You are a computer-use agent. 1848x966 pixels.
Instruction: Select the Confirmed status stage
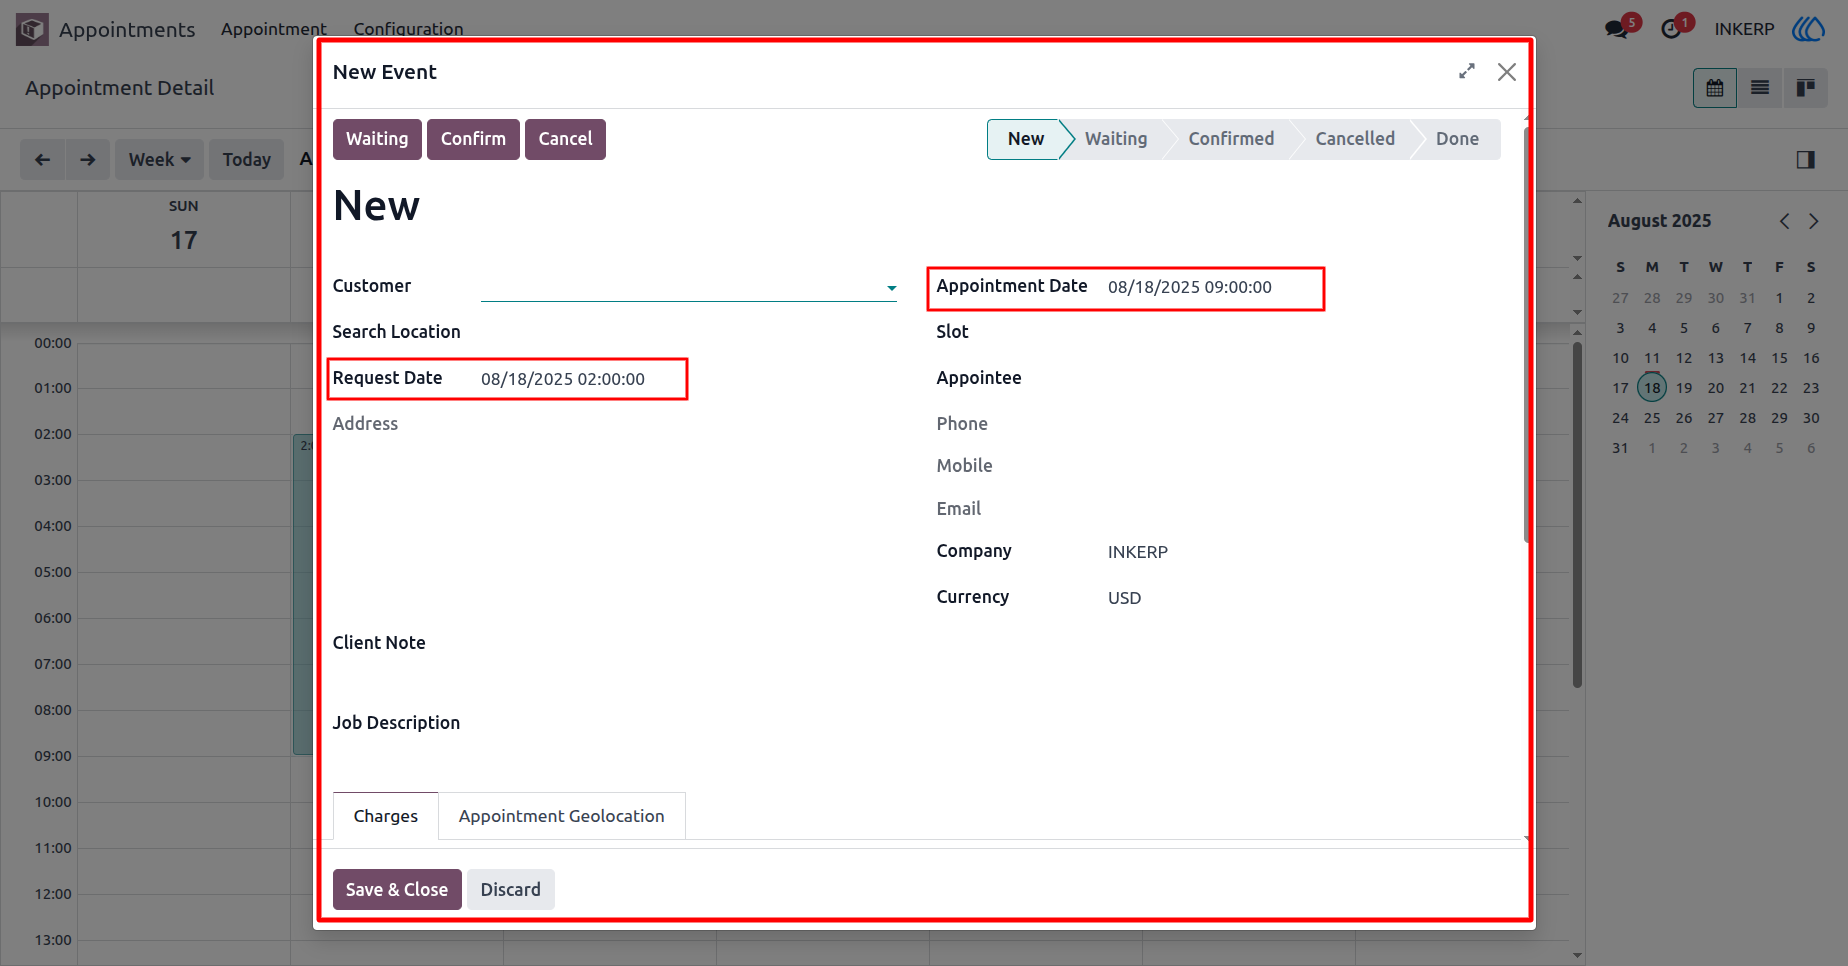1231,139
